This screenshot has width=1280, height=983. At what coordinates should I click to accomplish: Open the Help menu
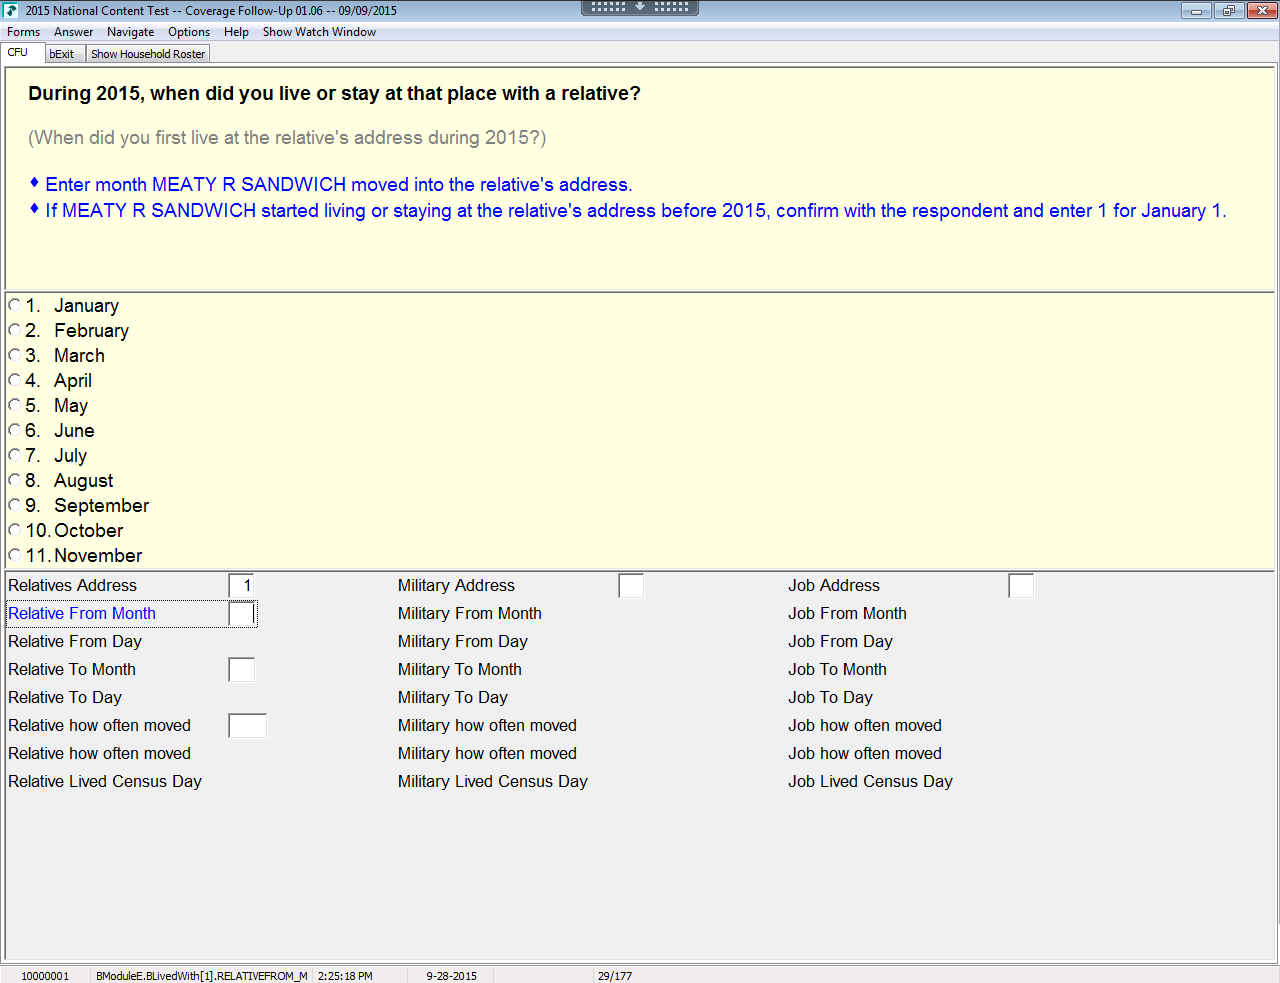point(237,32)
